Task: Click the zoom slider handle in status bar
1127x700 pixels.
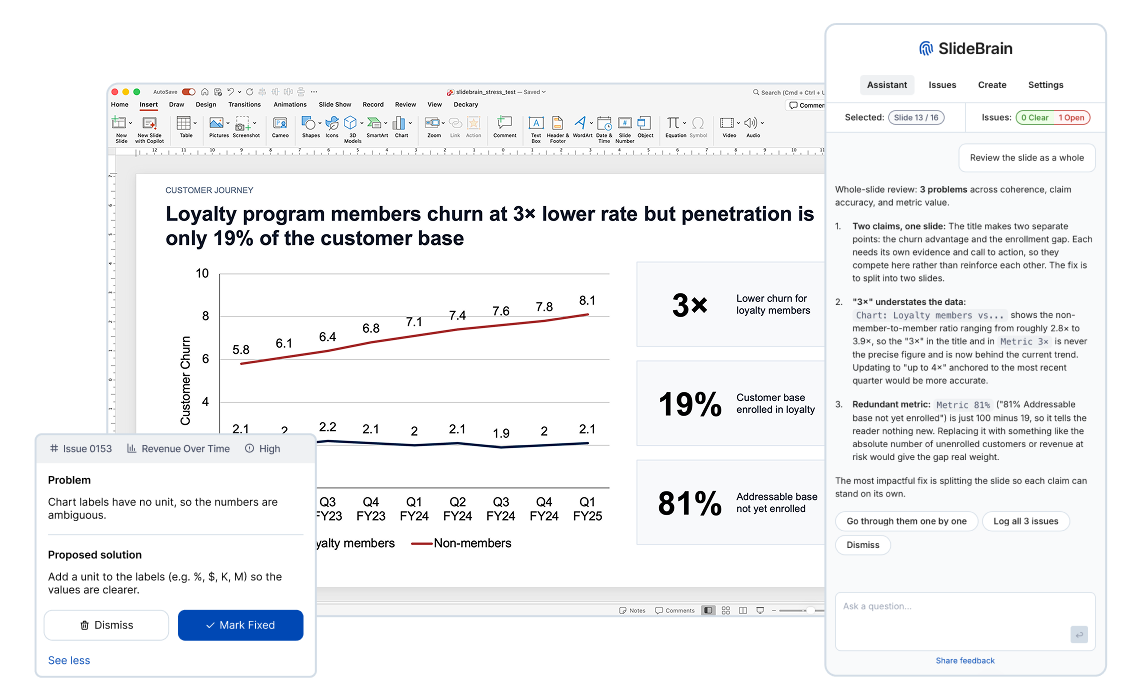Action: 810,610
